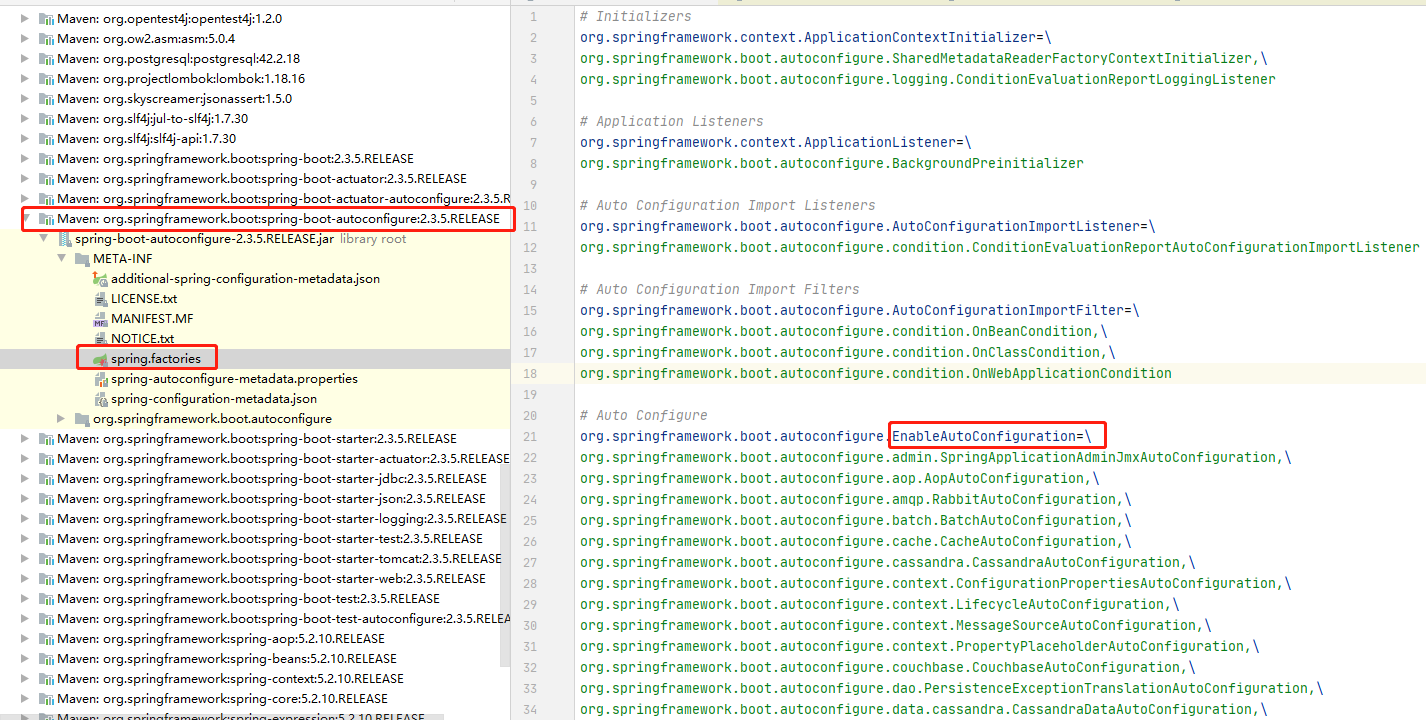1426x720 pixels.
Task: Click line number 9 in the gutter
Action: 534,184
